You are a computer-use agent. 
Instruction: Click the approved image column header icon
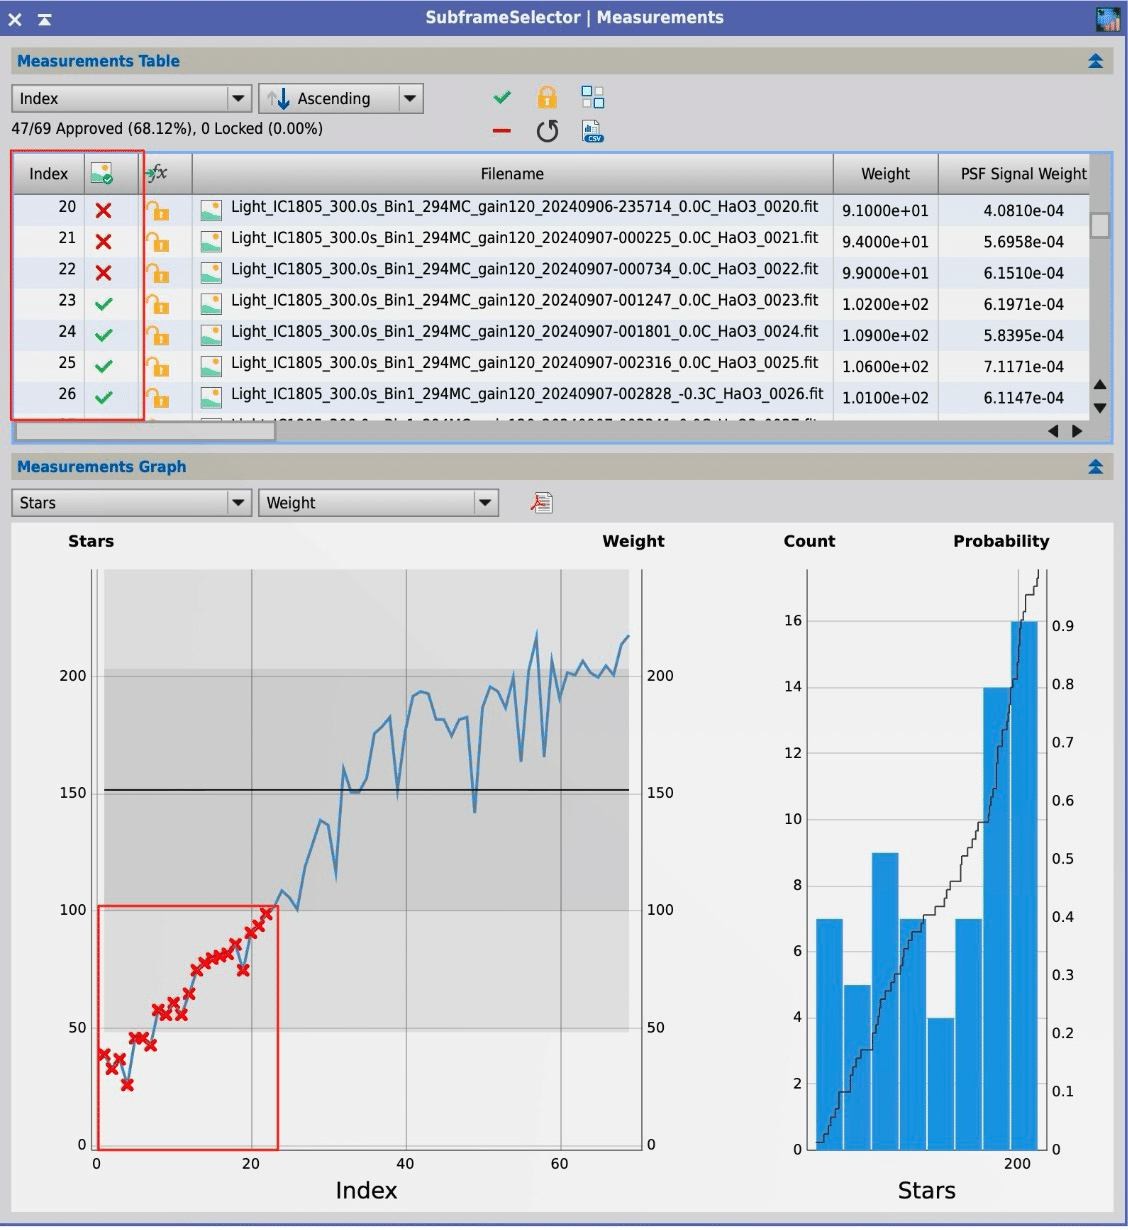(101, 173)
